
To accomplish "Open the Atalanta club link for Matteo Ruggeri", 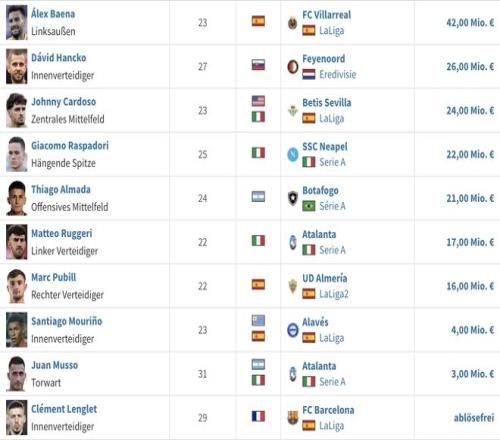I will point(319,234).
